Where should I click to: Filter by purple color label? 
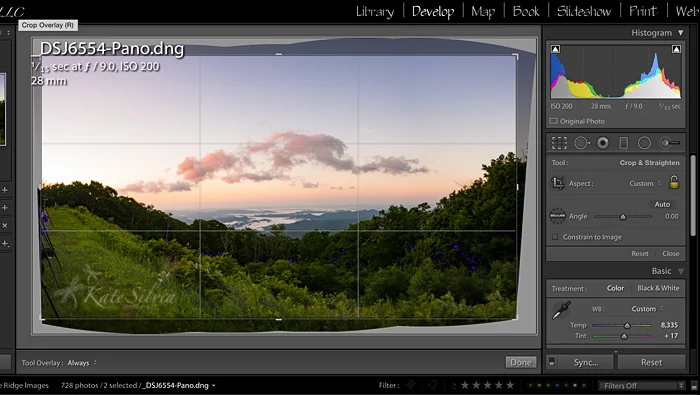click(566, 385)
